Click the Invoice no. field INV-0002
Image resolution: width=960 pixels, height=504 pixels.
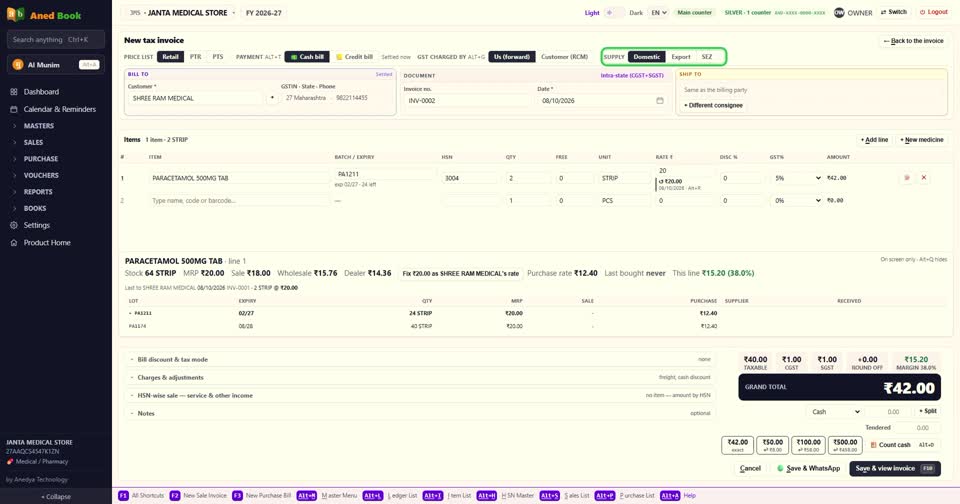(467, 100)
